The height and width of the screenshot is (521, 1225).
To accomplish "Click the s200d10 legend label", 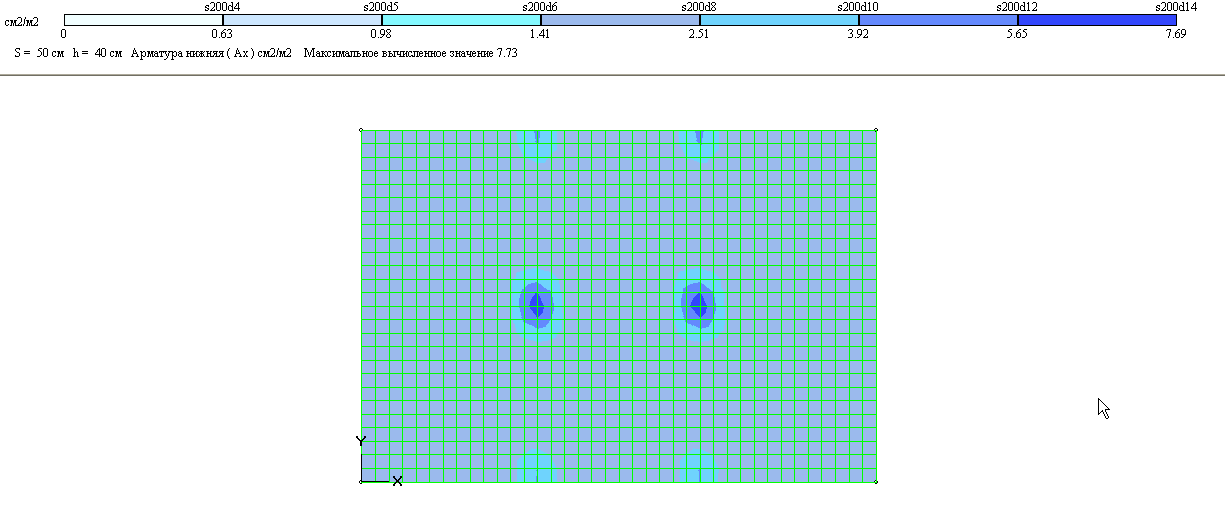I will pyautogui.click(x=858, y=7).
